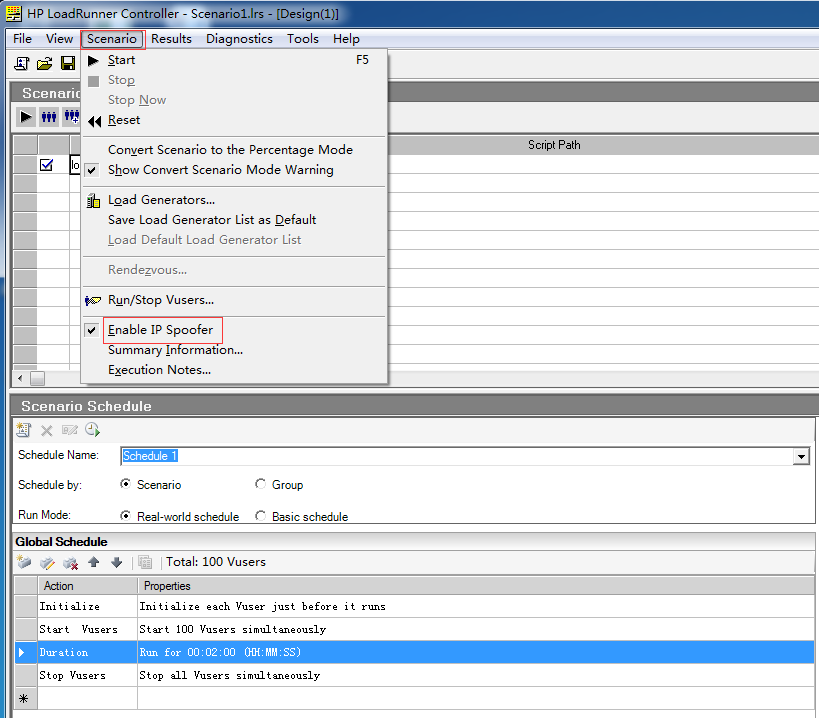
Task: Click the Reset rewind icon in menu
Action: click(x=94, y=121)
